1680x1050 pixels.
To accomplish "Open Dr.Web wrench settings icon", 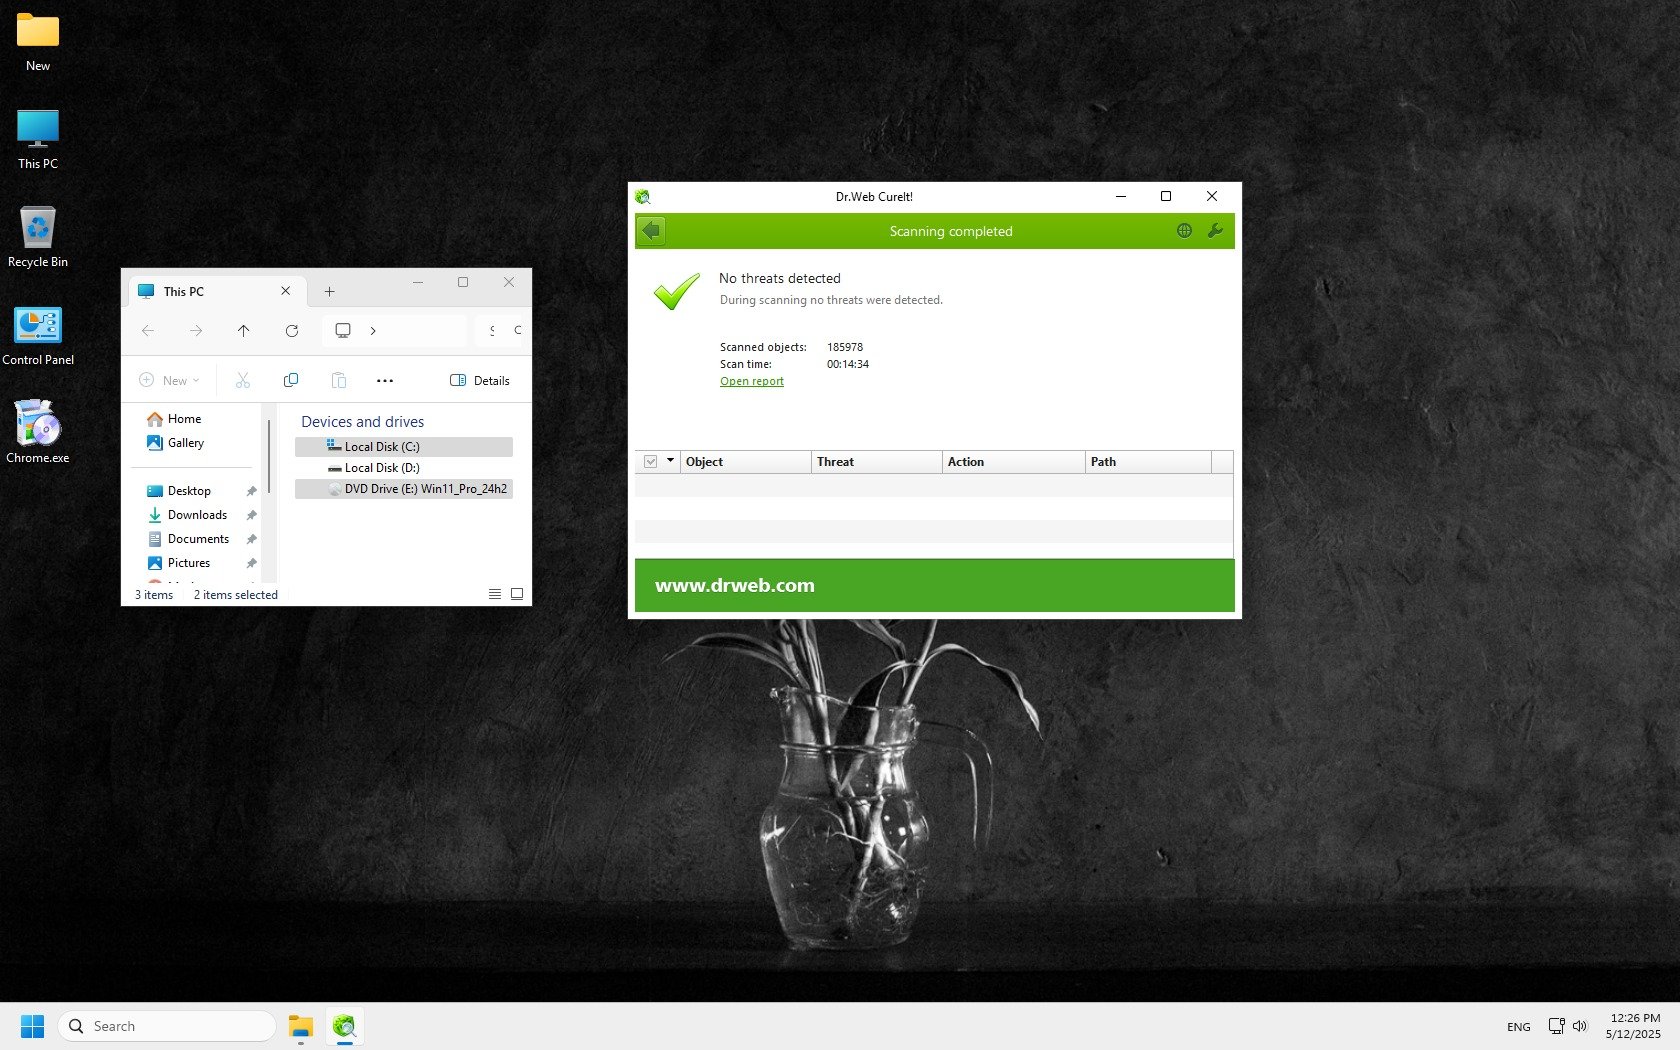I will coord(1215,231).
